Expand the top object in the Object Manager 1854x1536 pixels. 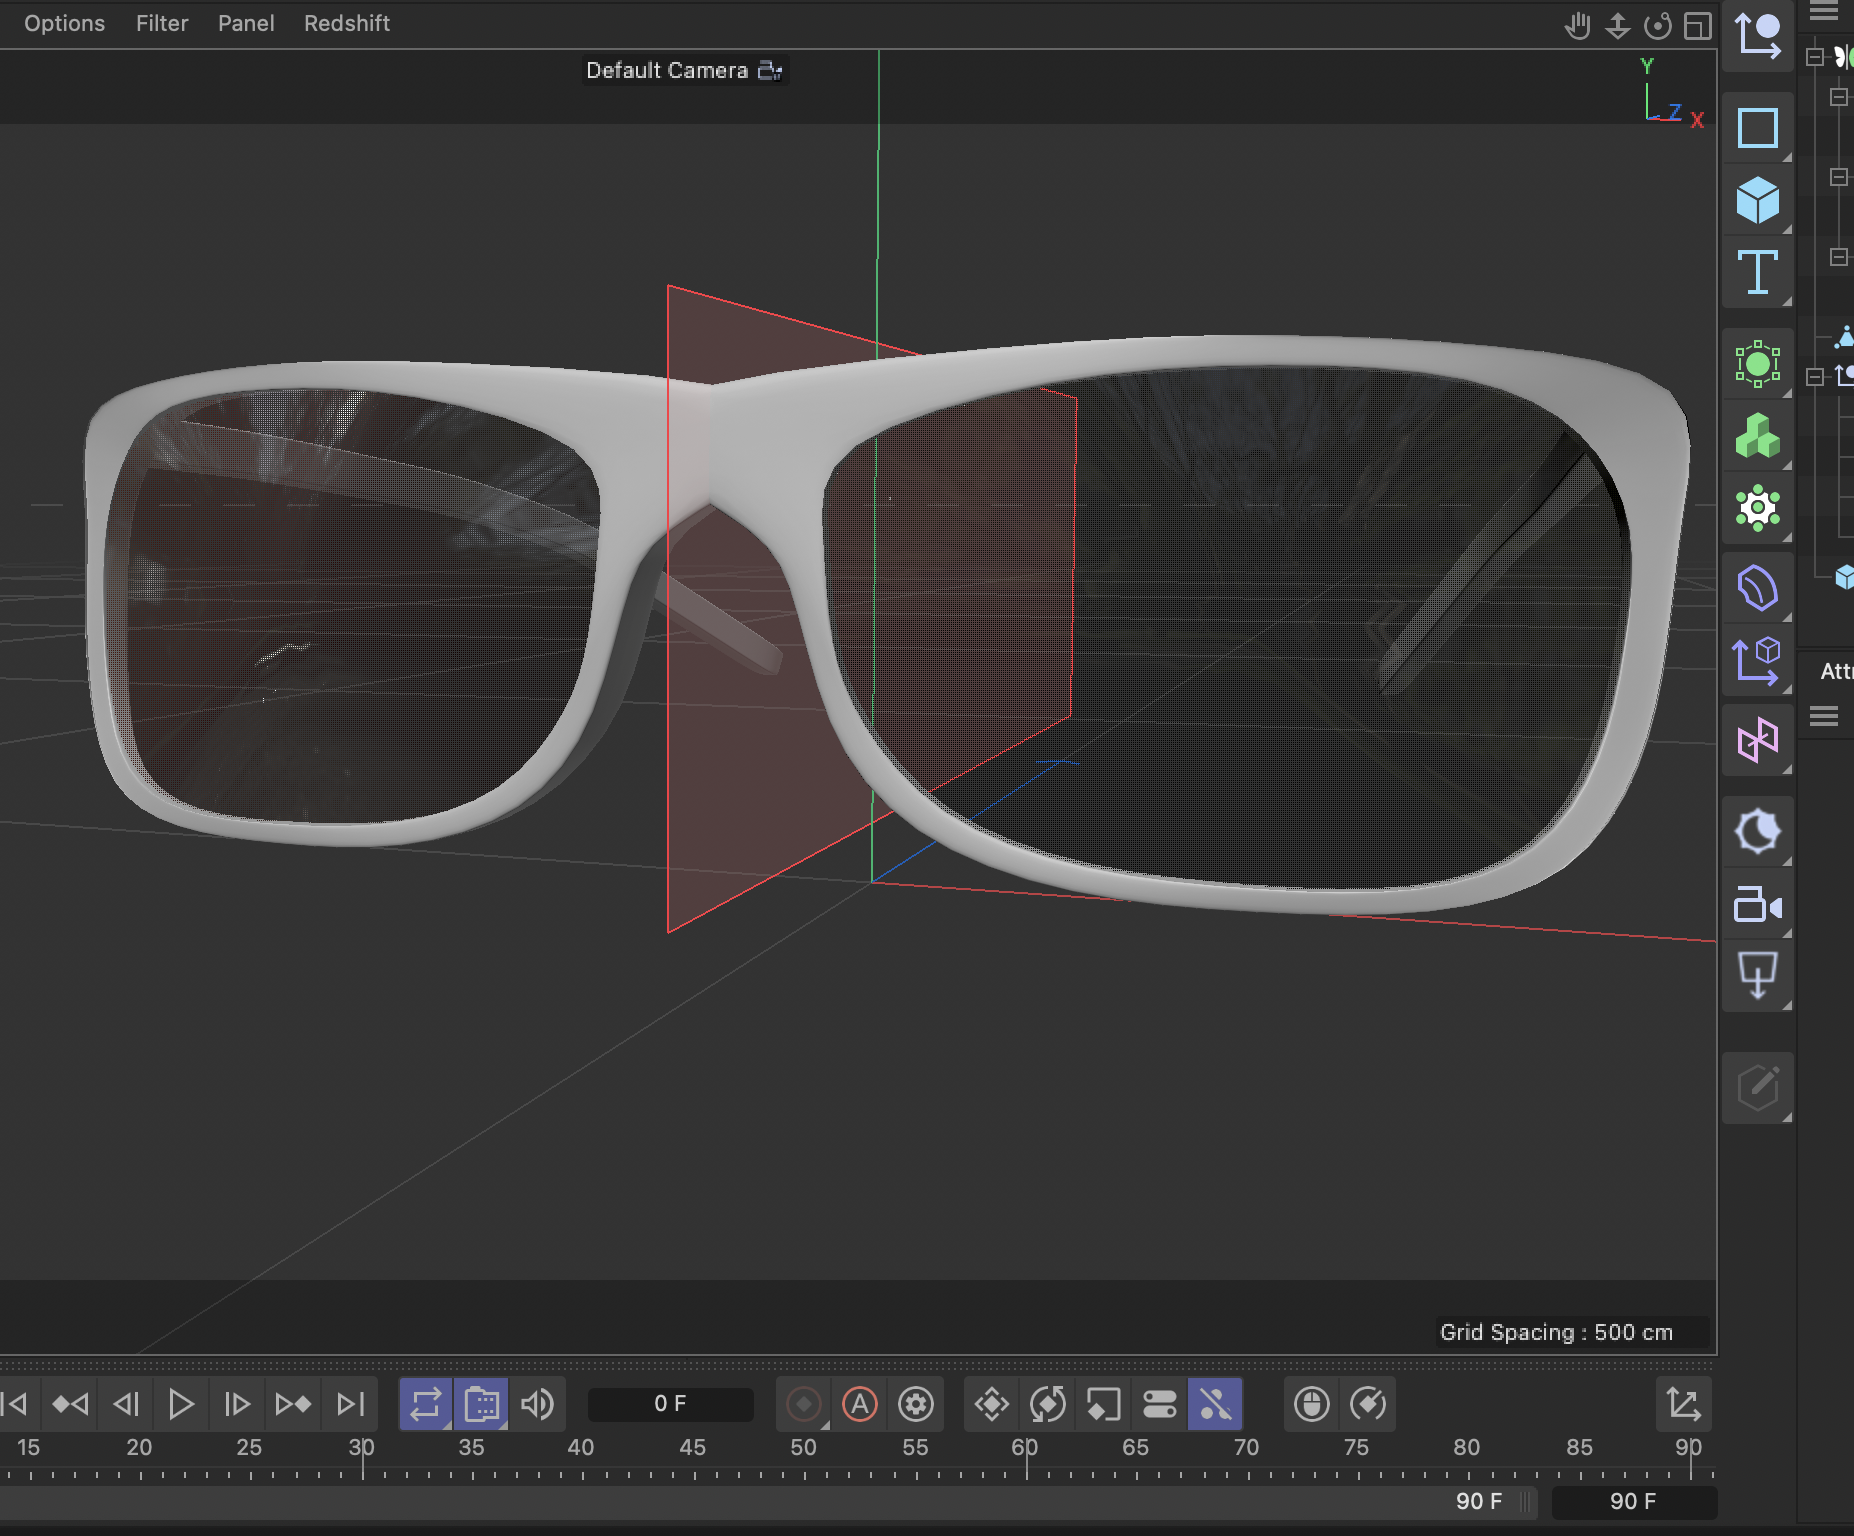tap(1815, 56)
